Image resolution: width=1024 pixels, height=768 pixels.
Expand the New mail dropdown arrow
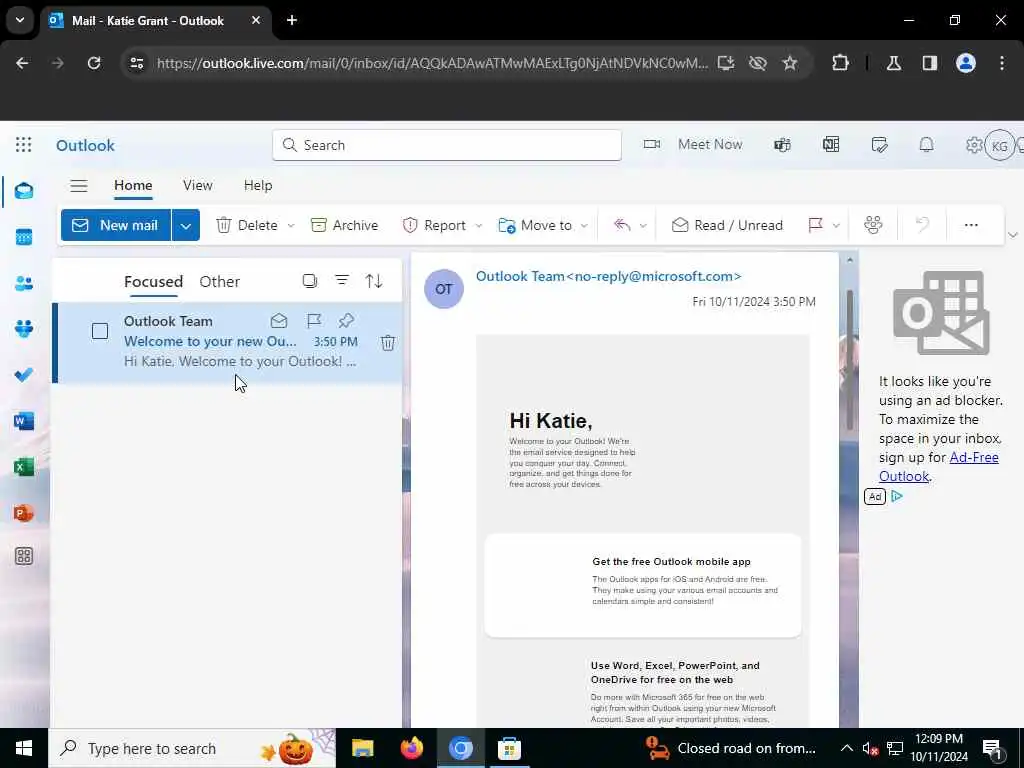[185, 226]
